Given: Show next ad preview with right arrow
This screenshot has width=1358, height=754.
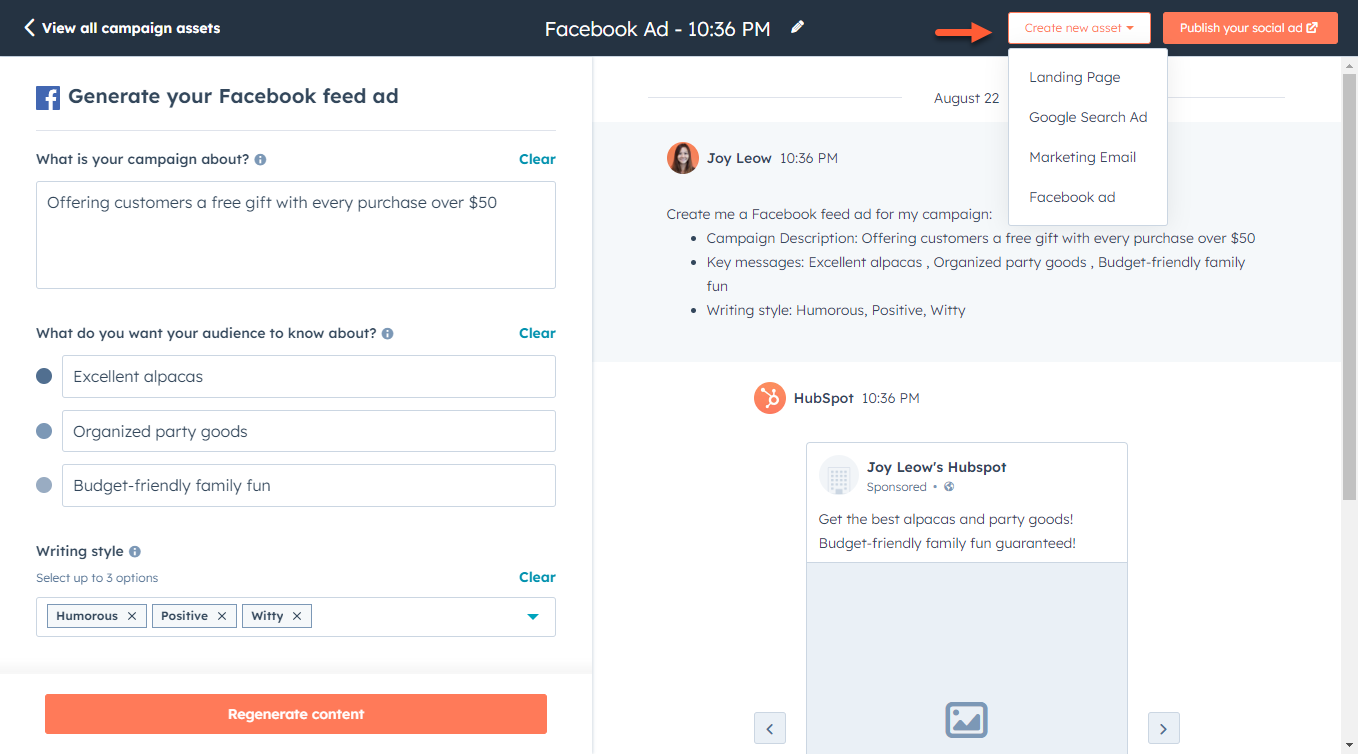Looking at the screenshot, I should click(1164, 728).
